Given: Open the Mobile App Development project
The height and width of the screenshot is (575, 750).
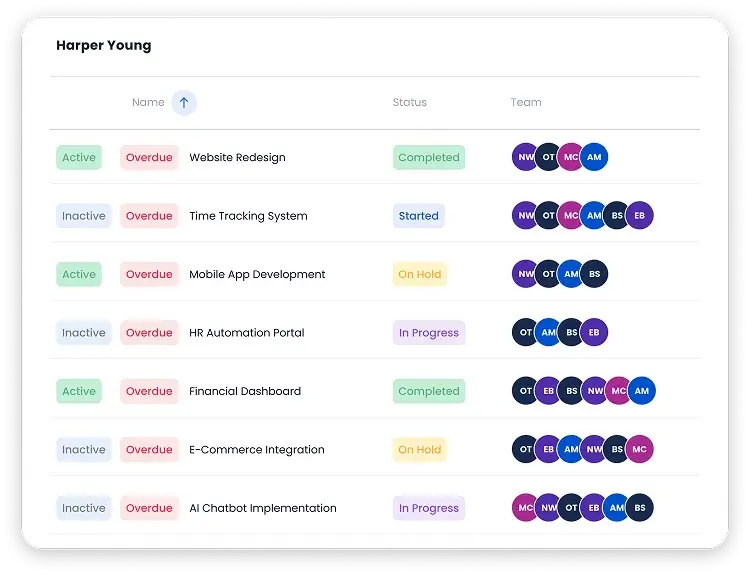Looking at the screenshot, I should (x=257, y=274).
